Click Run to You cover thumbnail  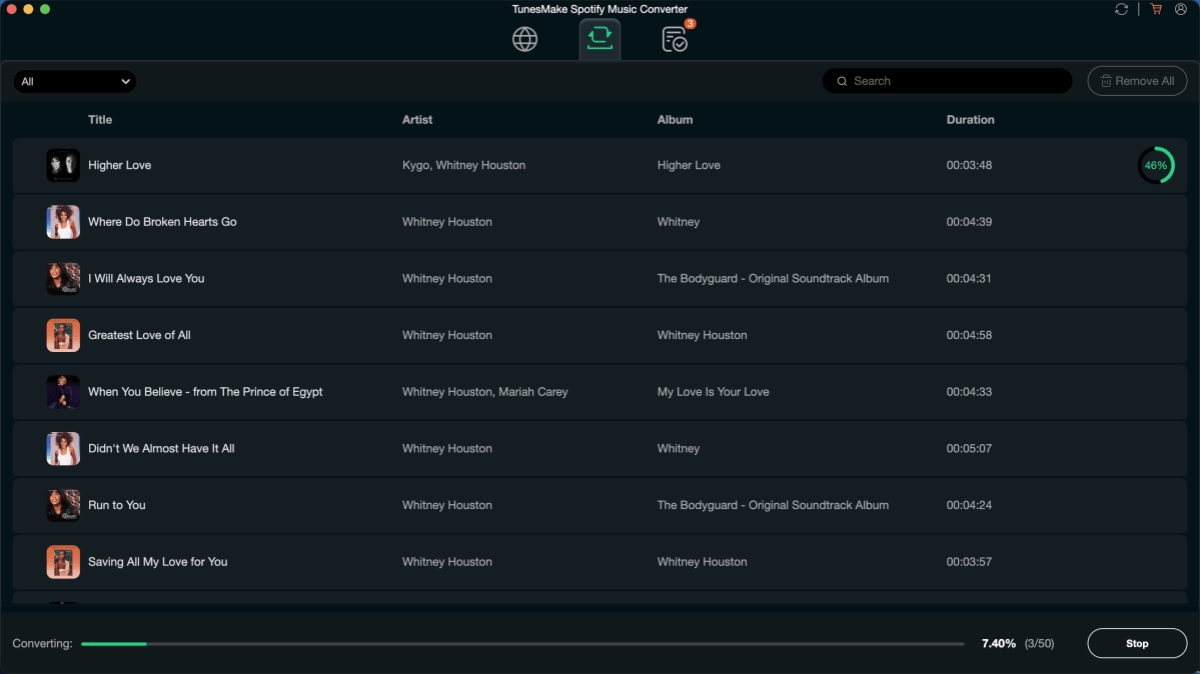coord(63,505)
